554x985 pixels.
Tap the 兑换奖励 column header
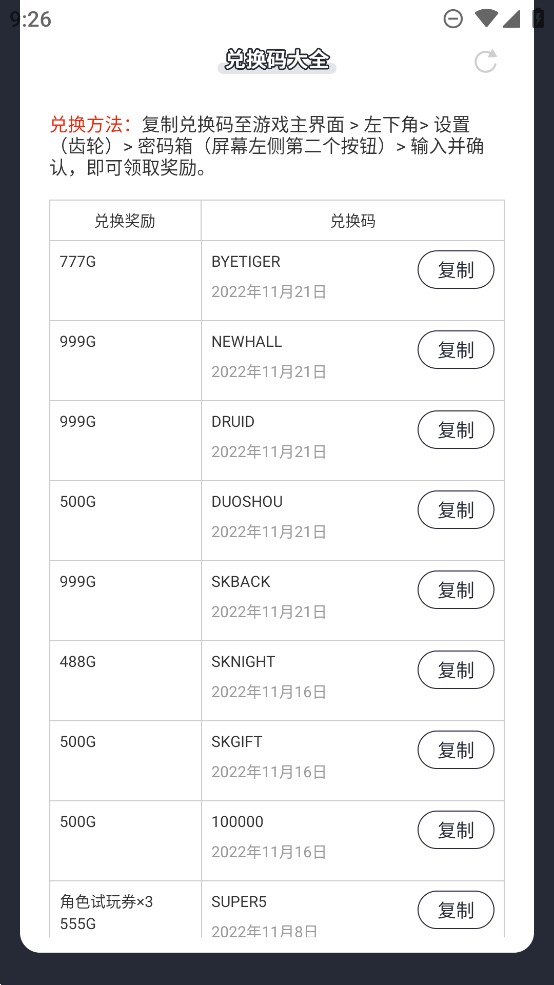[124, 221]
